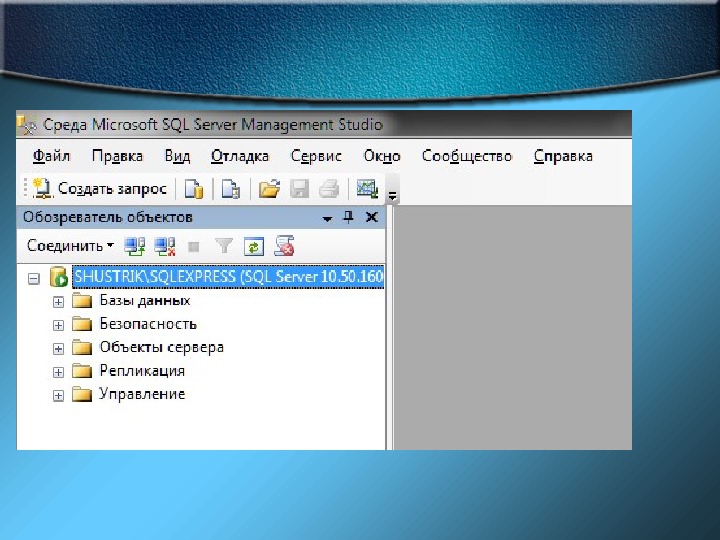Click the new Database Engine query icon
720x540 pixels.
coord(194,189)
